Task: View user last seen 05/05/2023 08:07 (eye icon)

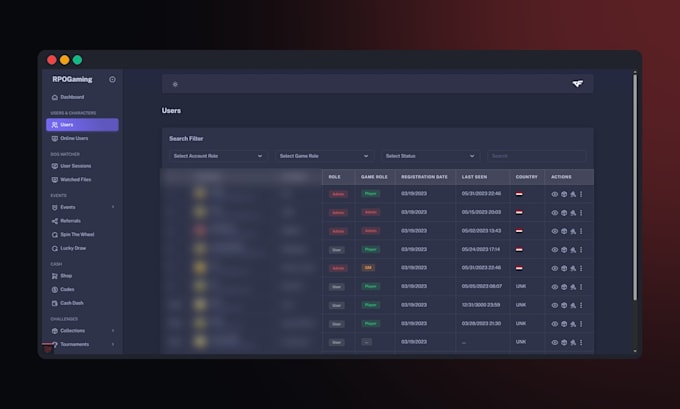Action: 555,287
